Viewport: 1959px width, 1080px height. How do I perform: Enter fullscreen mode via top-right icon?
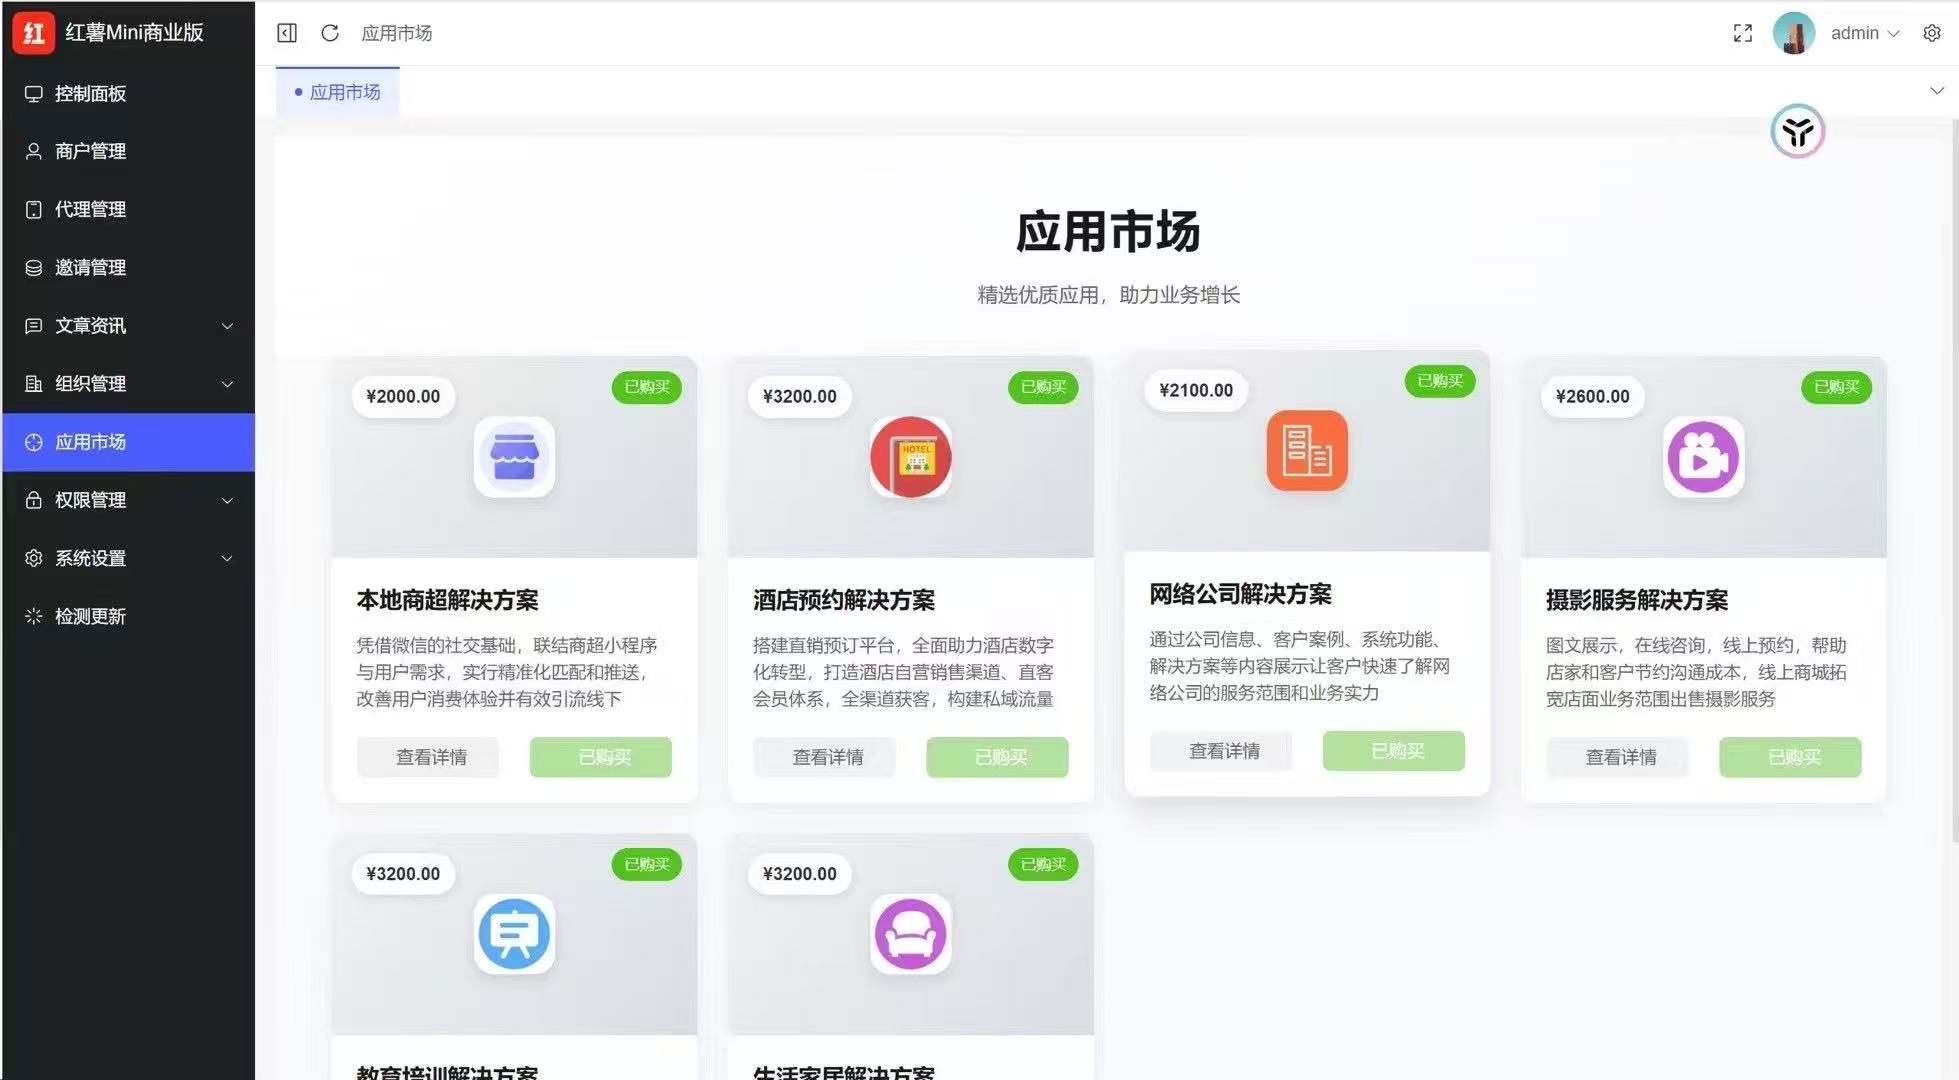[x=1742, y=33]
